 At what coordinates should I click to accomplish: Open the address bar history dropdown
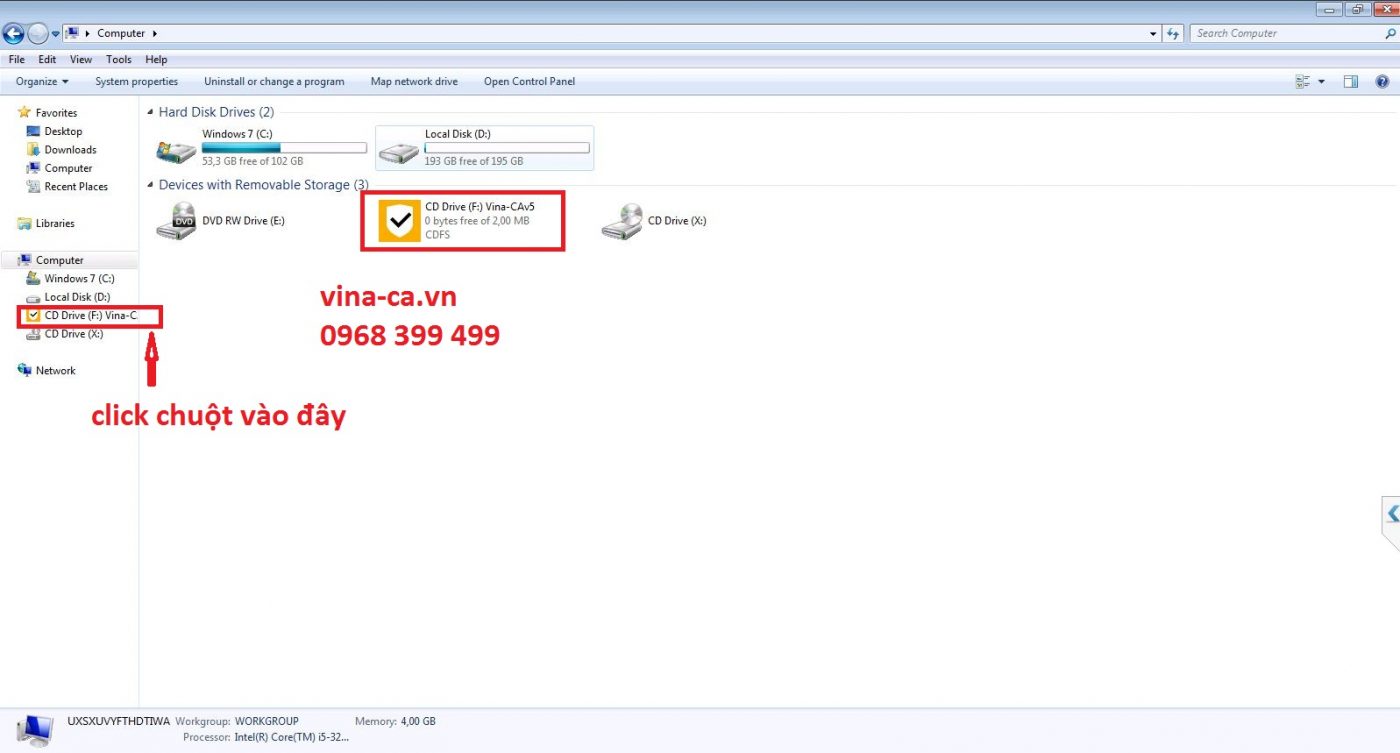click(1154, 33)
